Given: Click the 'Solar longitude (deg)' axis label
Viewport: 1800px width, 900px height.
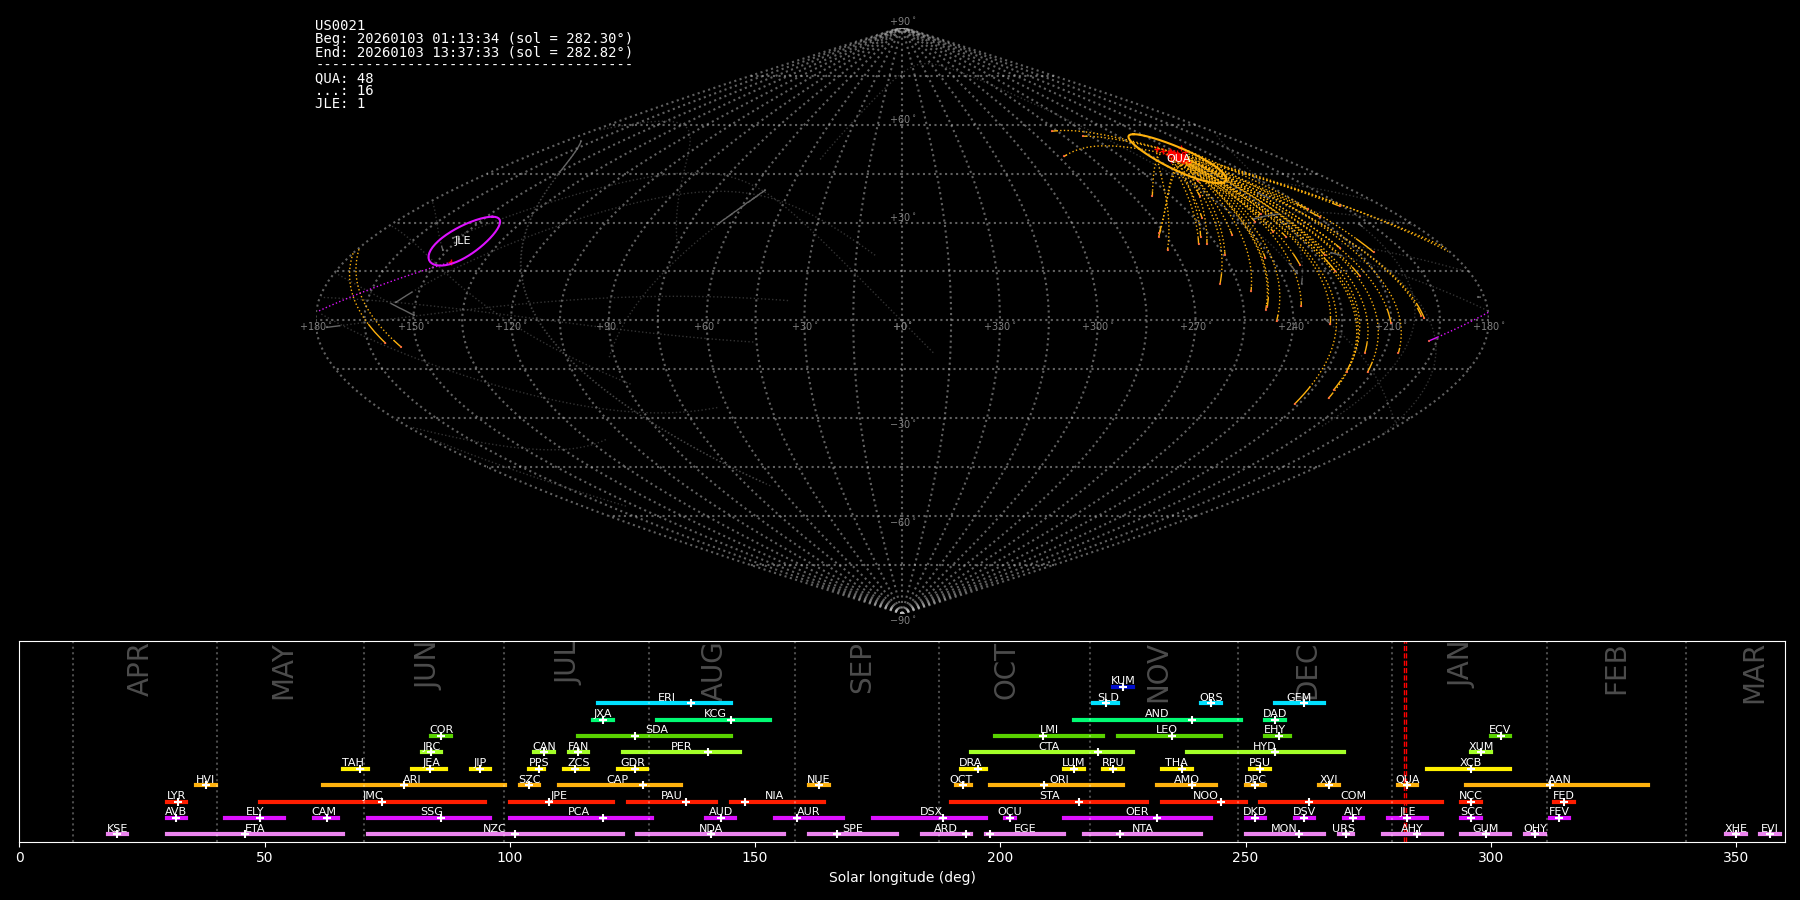Looking at the screenshot, I should [901, 878].
